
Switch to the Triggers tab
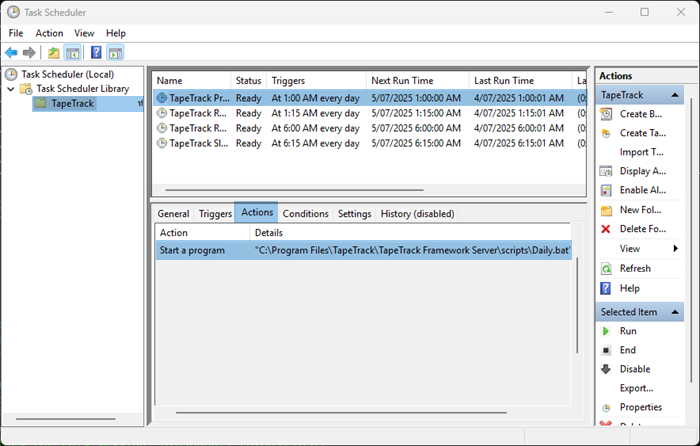click(215, 214)
